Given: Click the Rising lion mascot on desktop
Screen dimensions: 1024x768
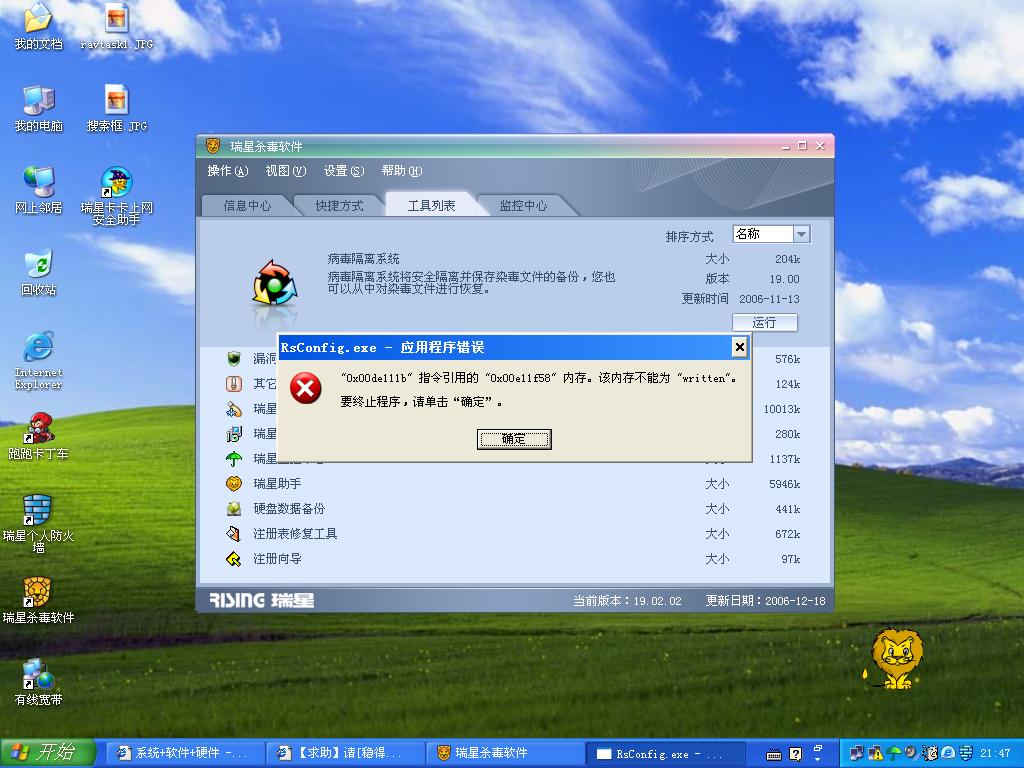Looking at the screenshot, I should [x=895, y=659].
